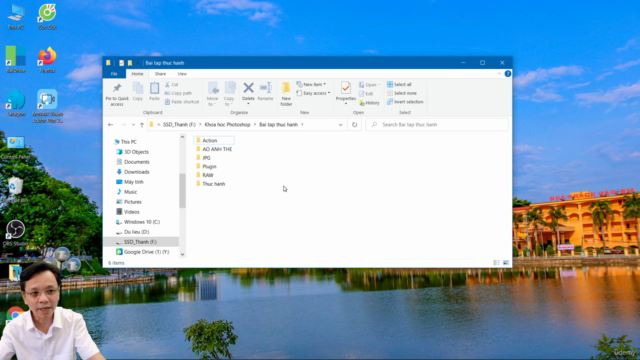
Task: Open Windows 10 (C:) drive
Action: 138,222
